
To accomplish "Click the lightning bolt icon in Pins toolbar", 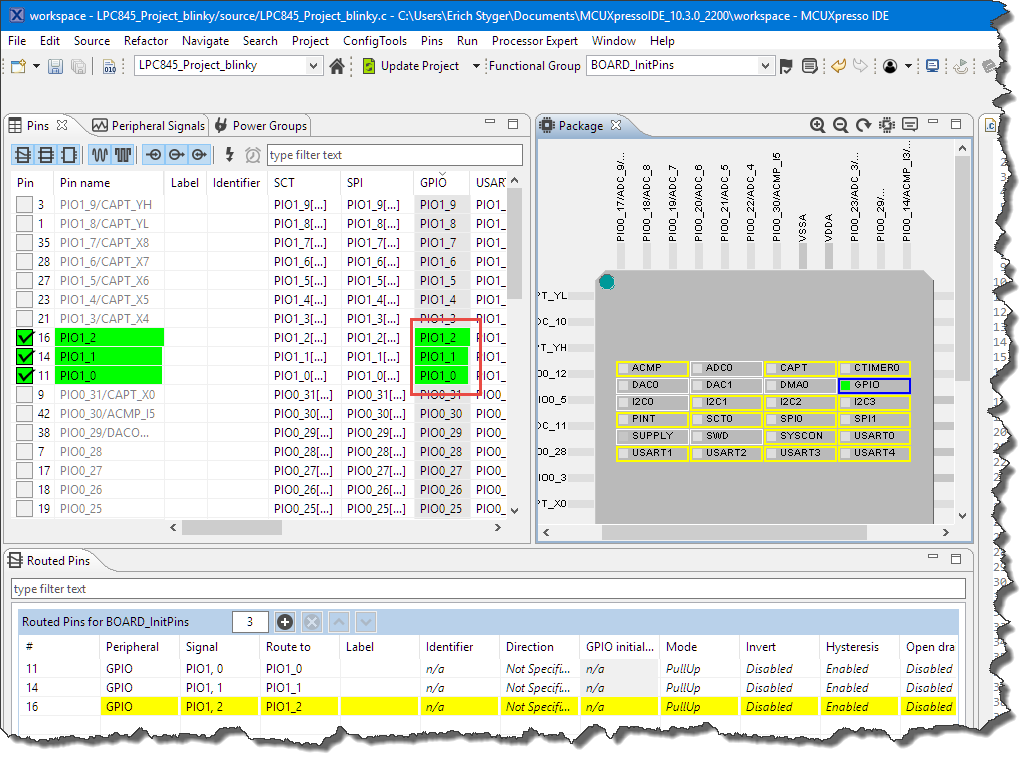I will 229,155.
